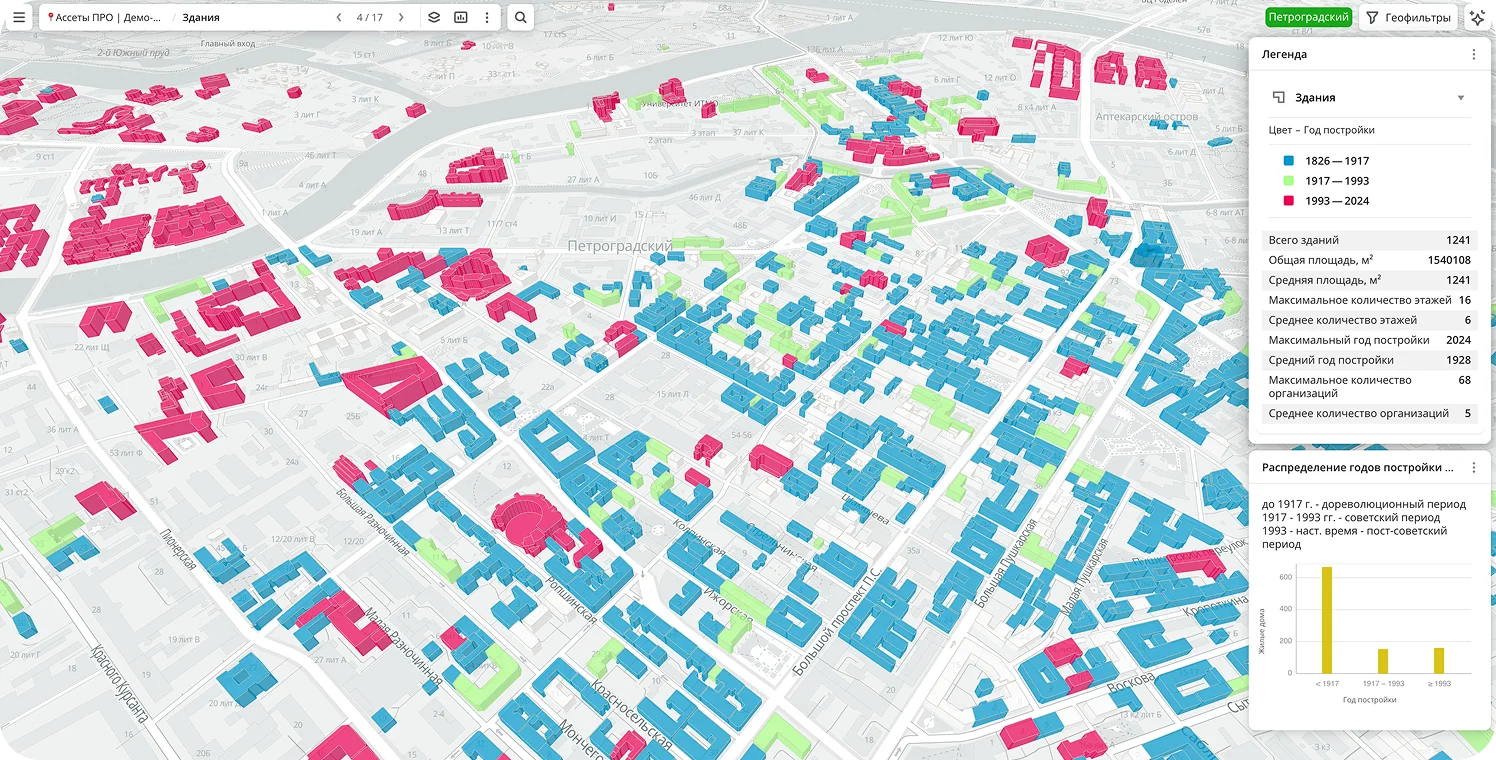Expand the Здания layer dropdown arrow
This screenshot has height=760, width=1496.
1461,98
